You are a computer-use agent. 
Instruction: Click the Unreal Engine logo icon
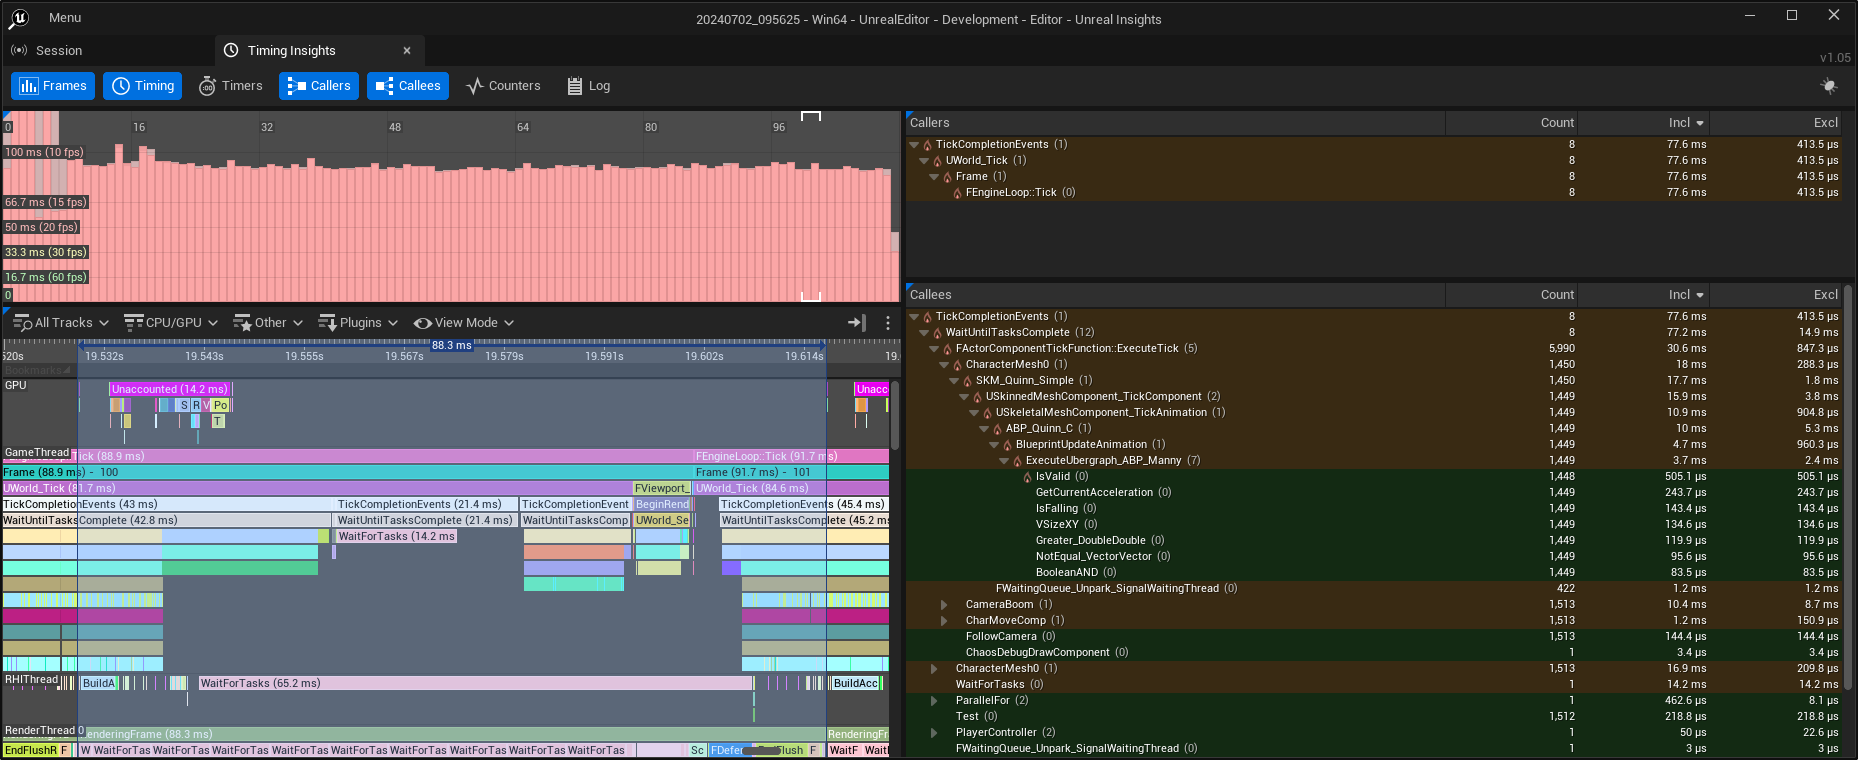coord(19,18)
